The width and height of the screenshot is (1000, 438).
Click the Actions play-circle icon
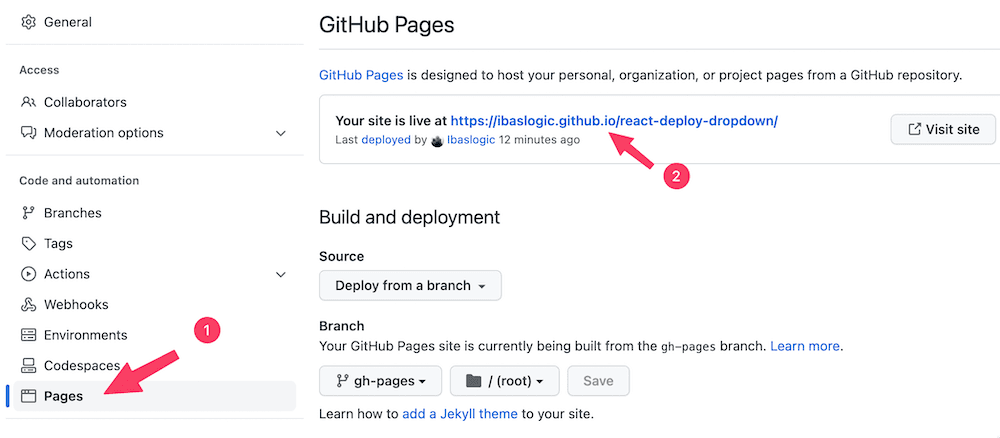28,274
